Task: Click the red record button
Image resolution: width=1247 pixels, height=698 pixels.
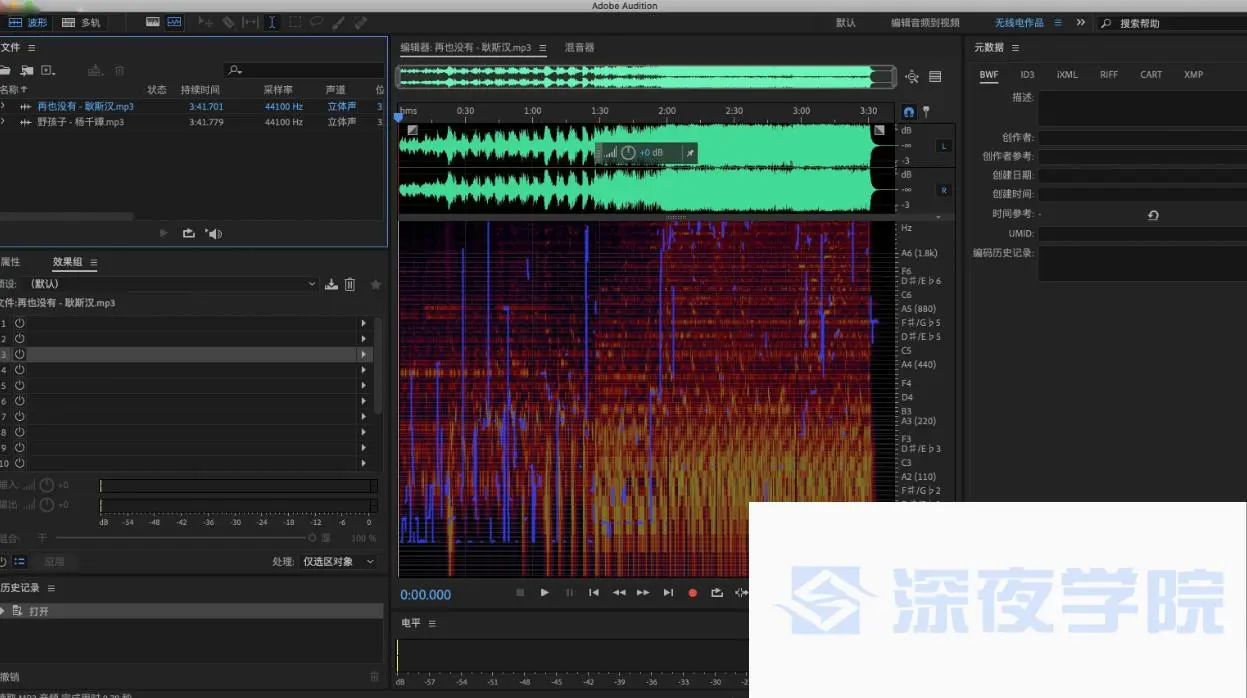Action: [x=692, y=592]
